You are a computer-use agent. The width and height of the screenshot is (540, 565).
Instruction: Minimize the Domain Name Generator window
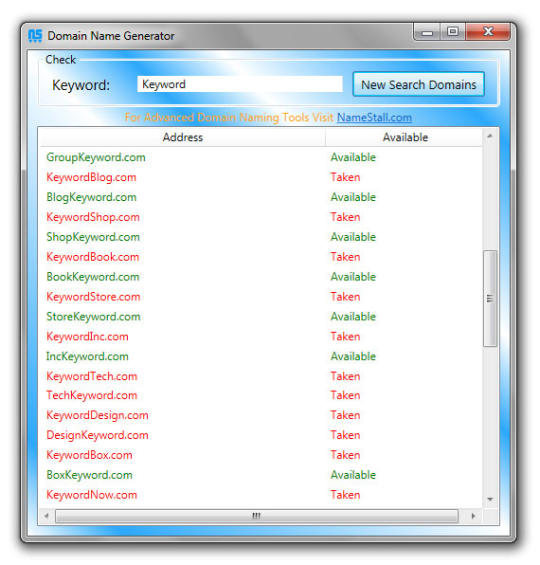(427, 32)
